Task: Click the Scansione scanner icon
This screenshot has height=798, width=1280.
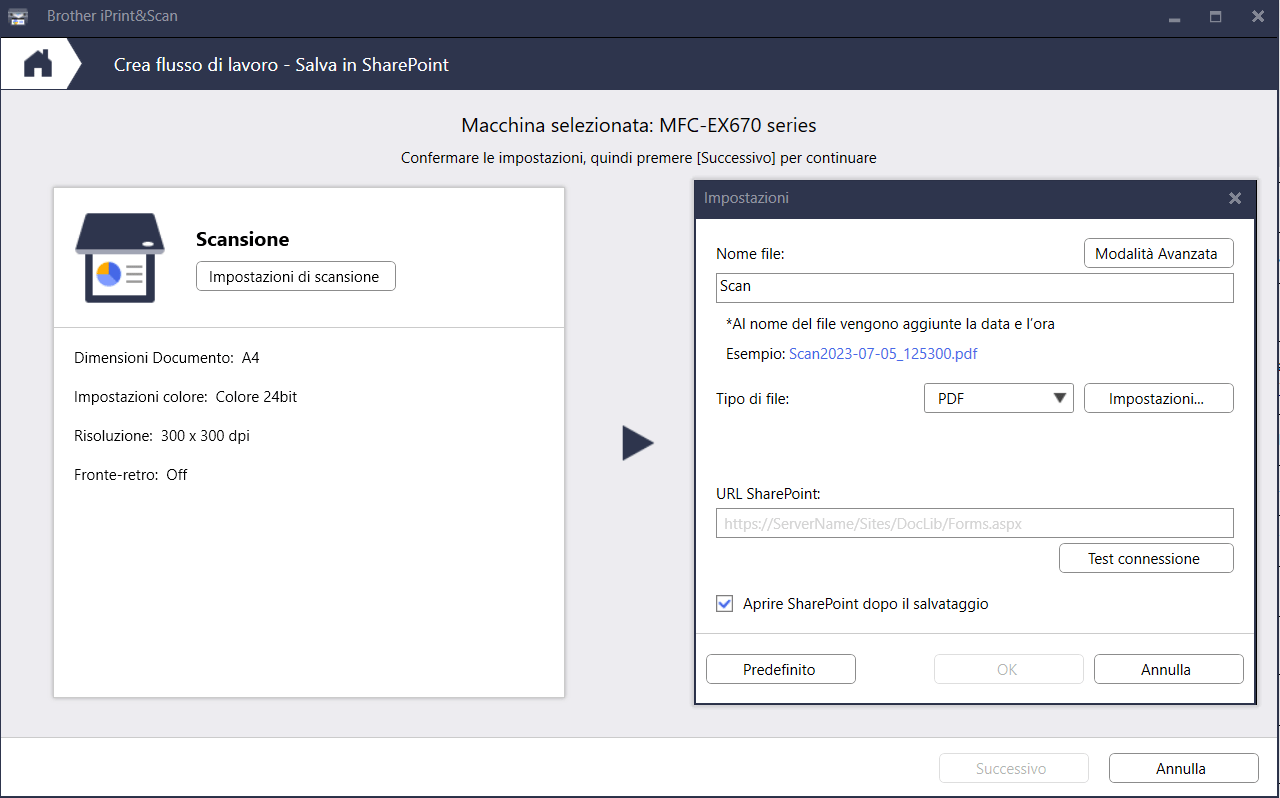Action: point(119,258)
